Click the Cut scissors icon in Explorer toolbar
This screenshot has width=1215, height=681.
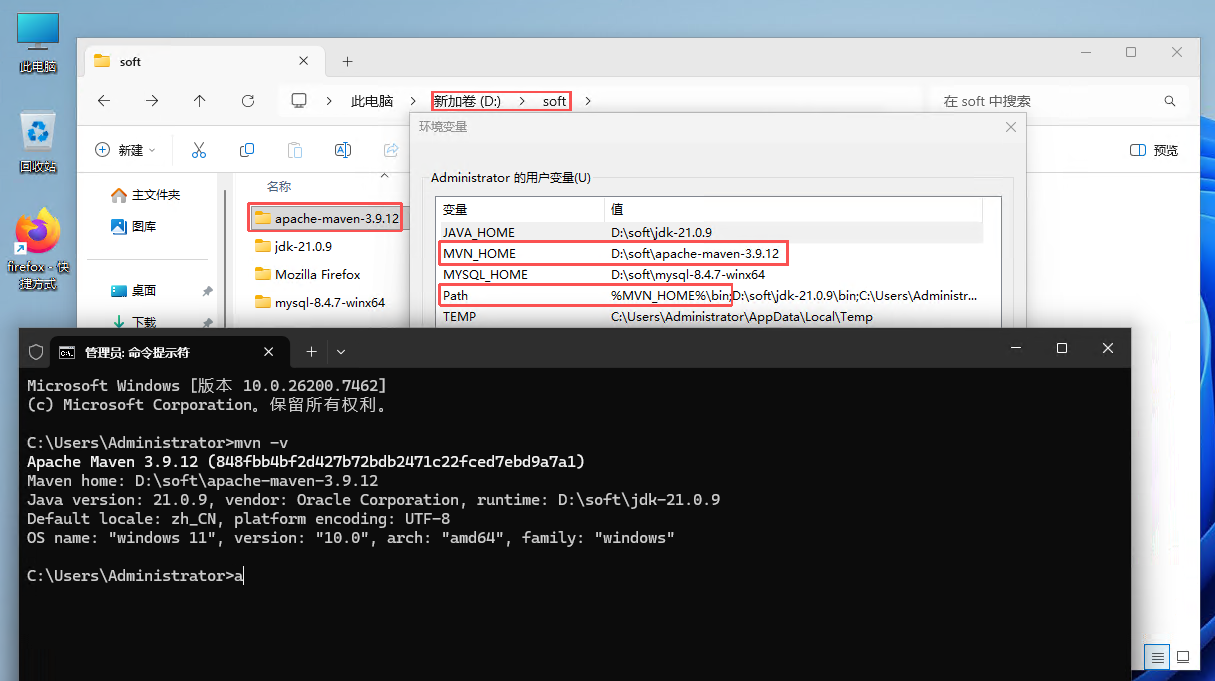point(198,150)
